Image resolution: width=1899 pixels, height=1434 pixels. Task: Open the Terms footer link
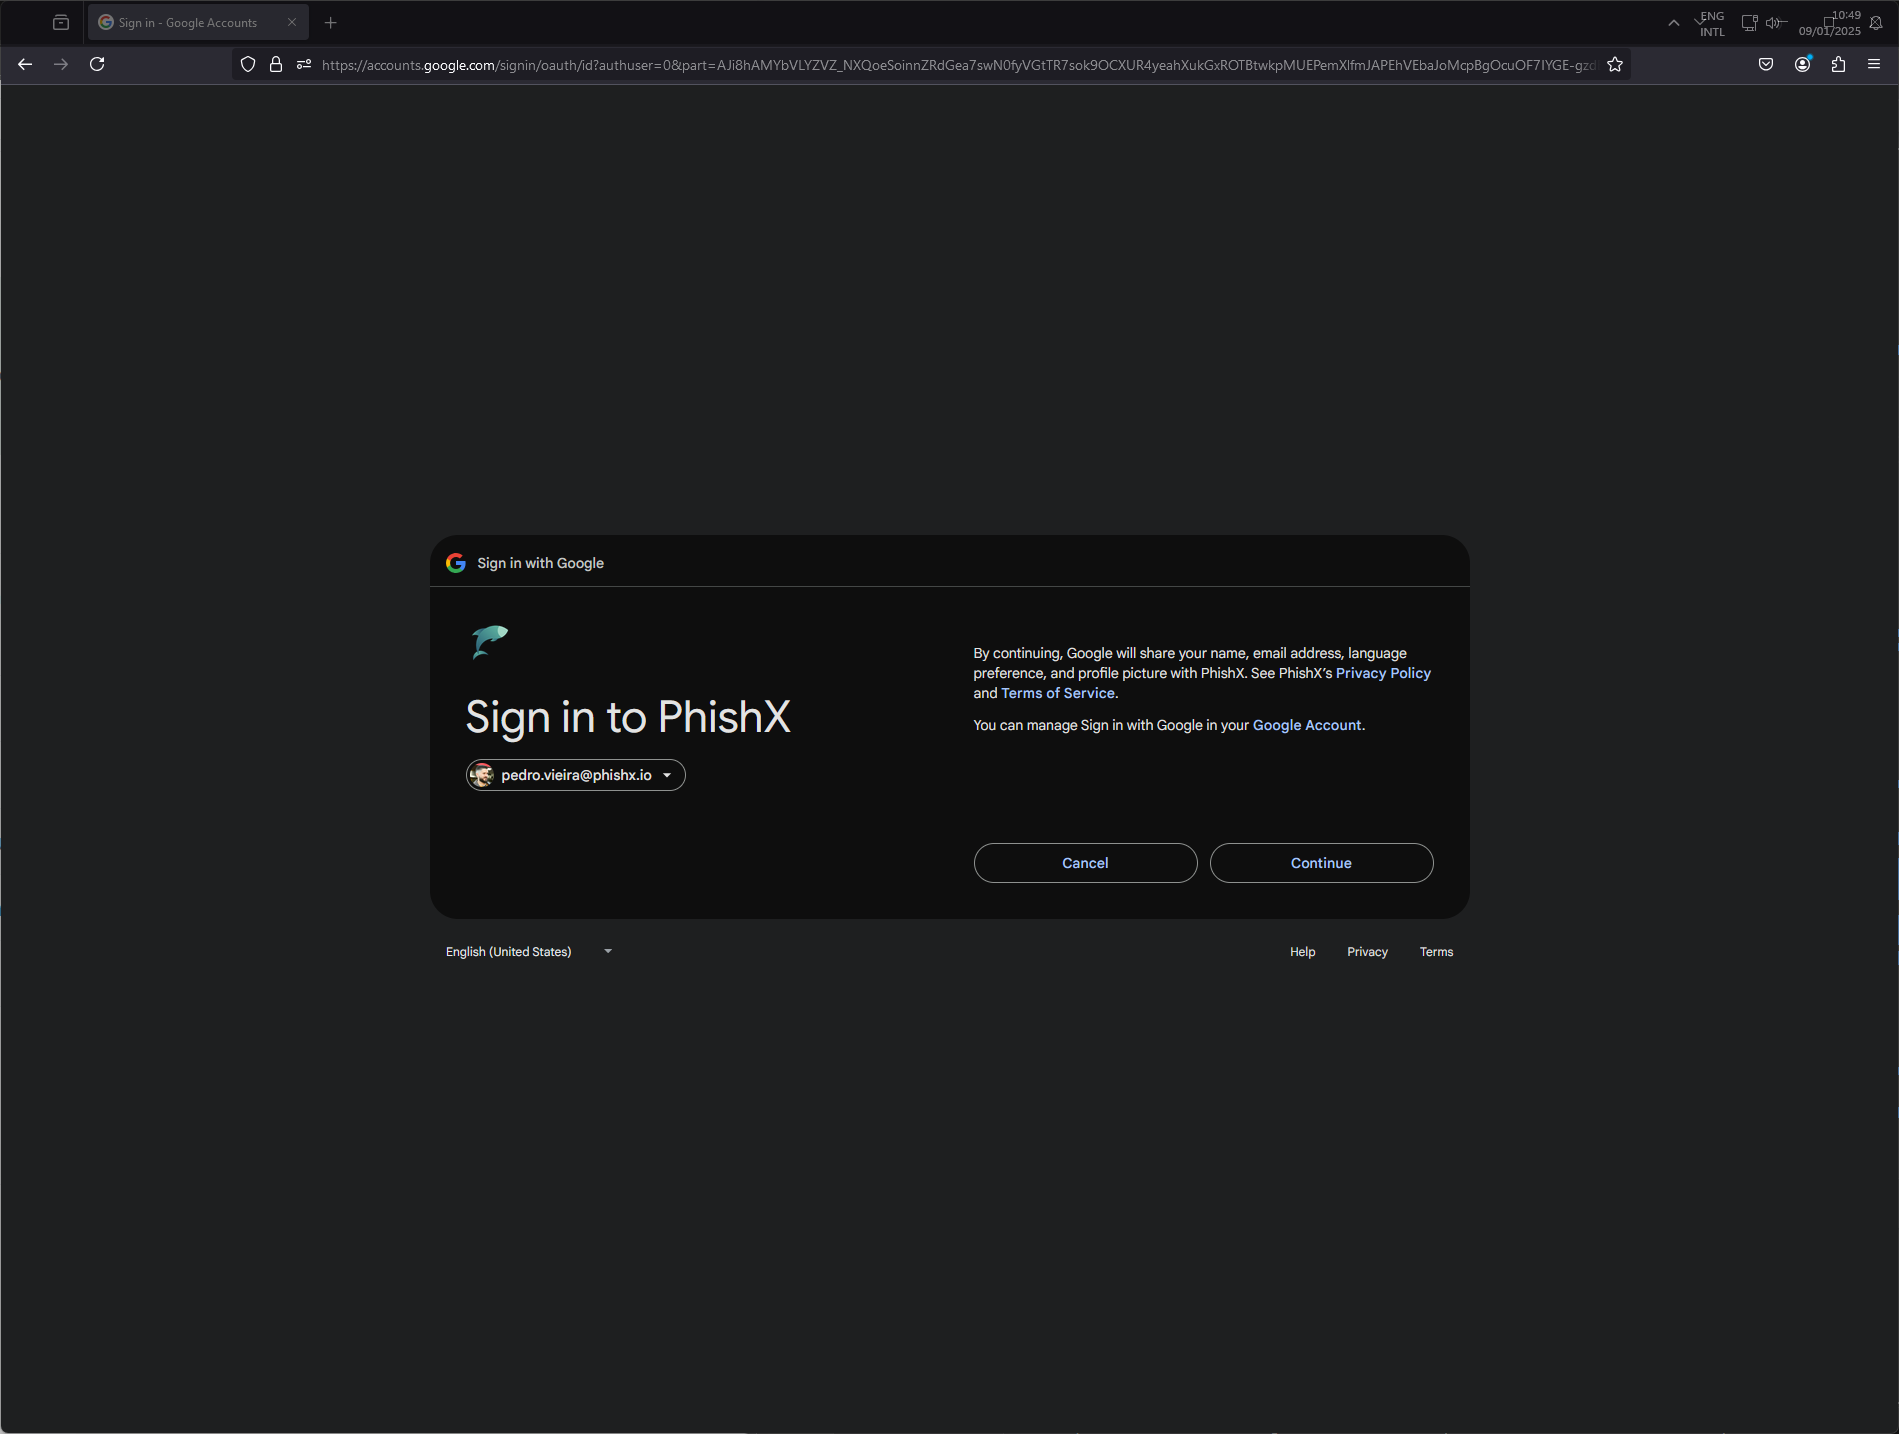point(1436,952)
